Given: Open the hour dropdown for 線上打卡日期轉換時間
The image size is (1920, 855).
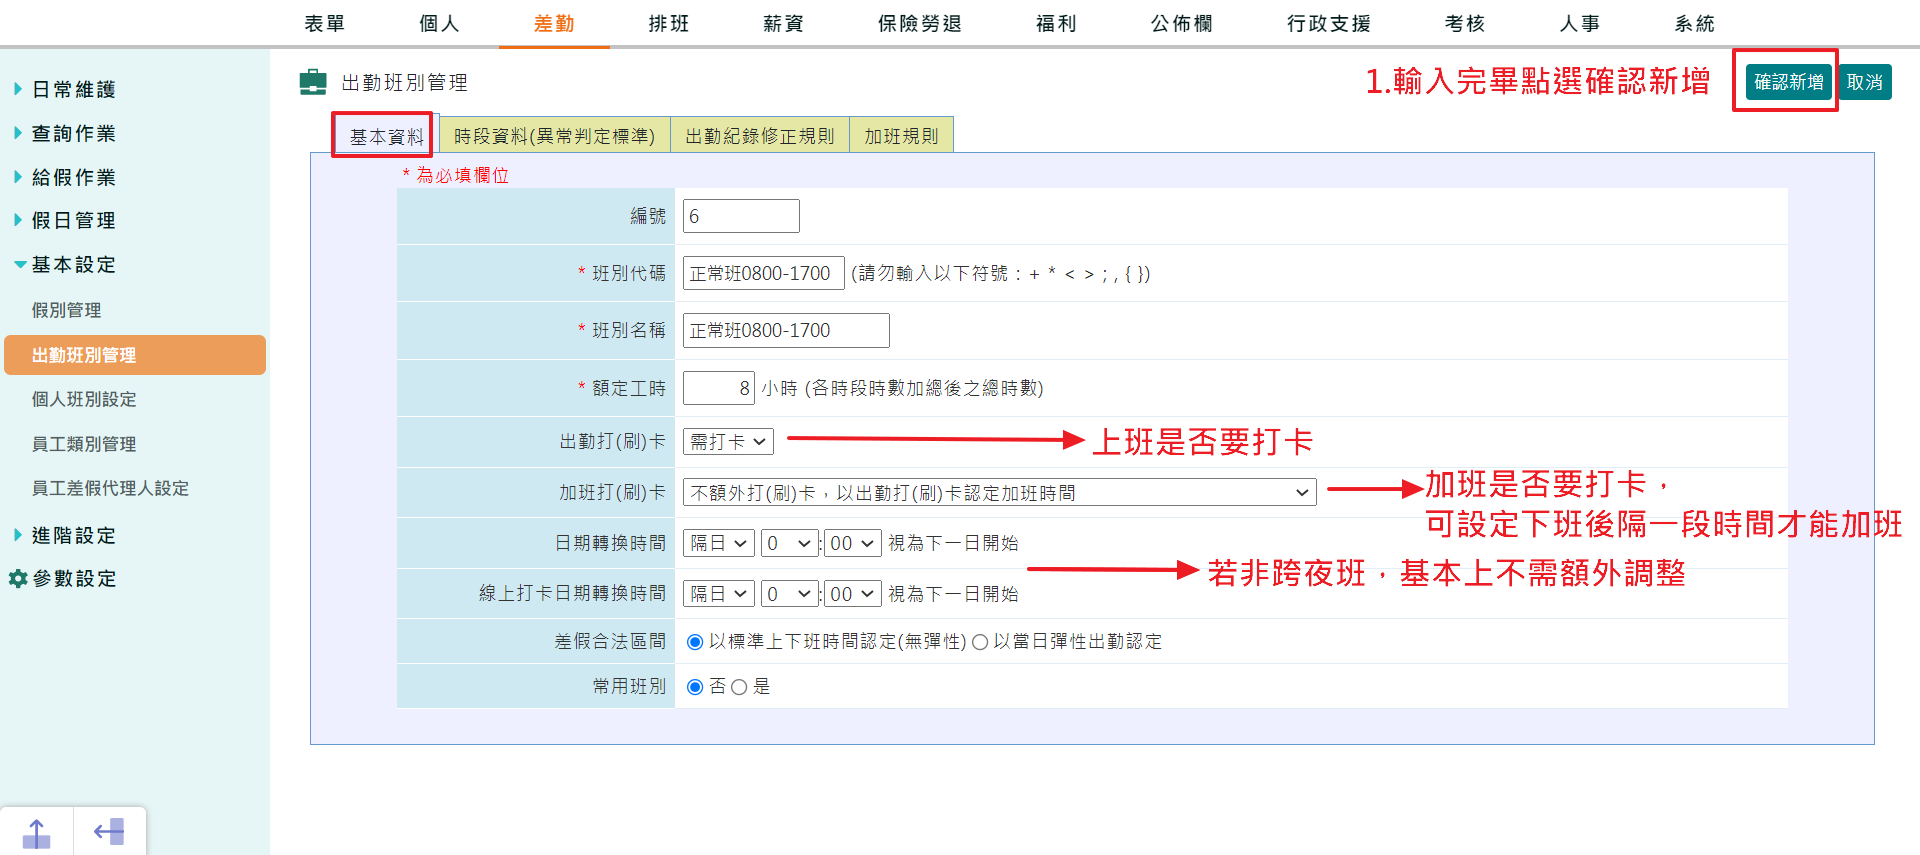Looking at the screenshot, I should click(x=790, y=594).
